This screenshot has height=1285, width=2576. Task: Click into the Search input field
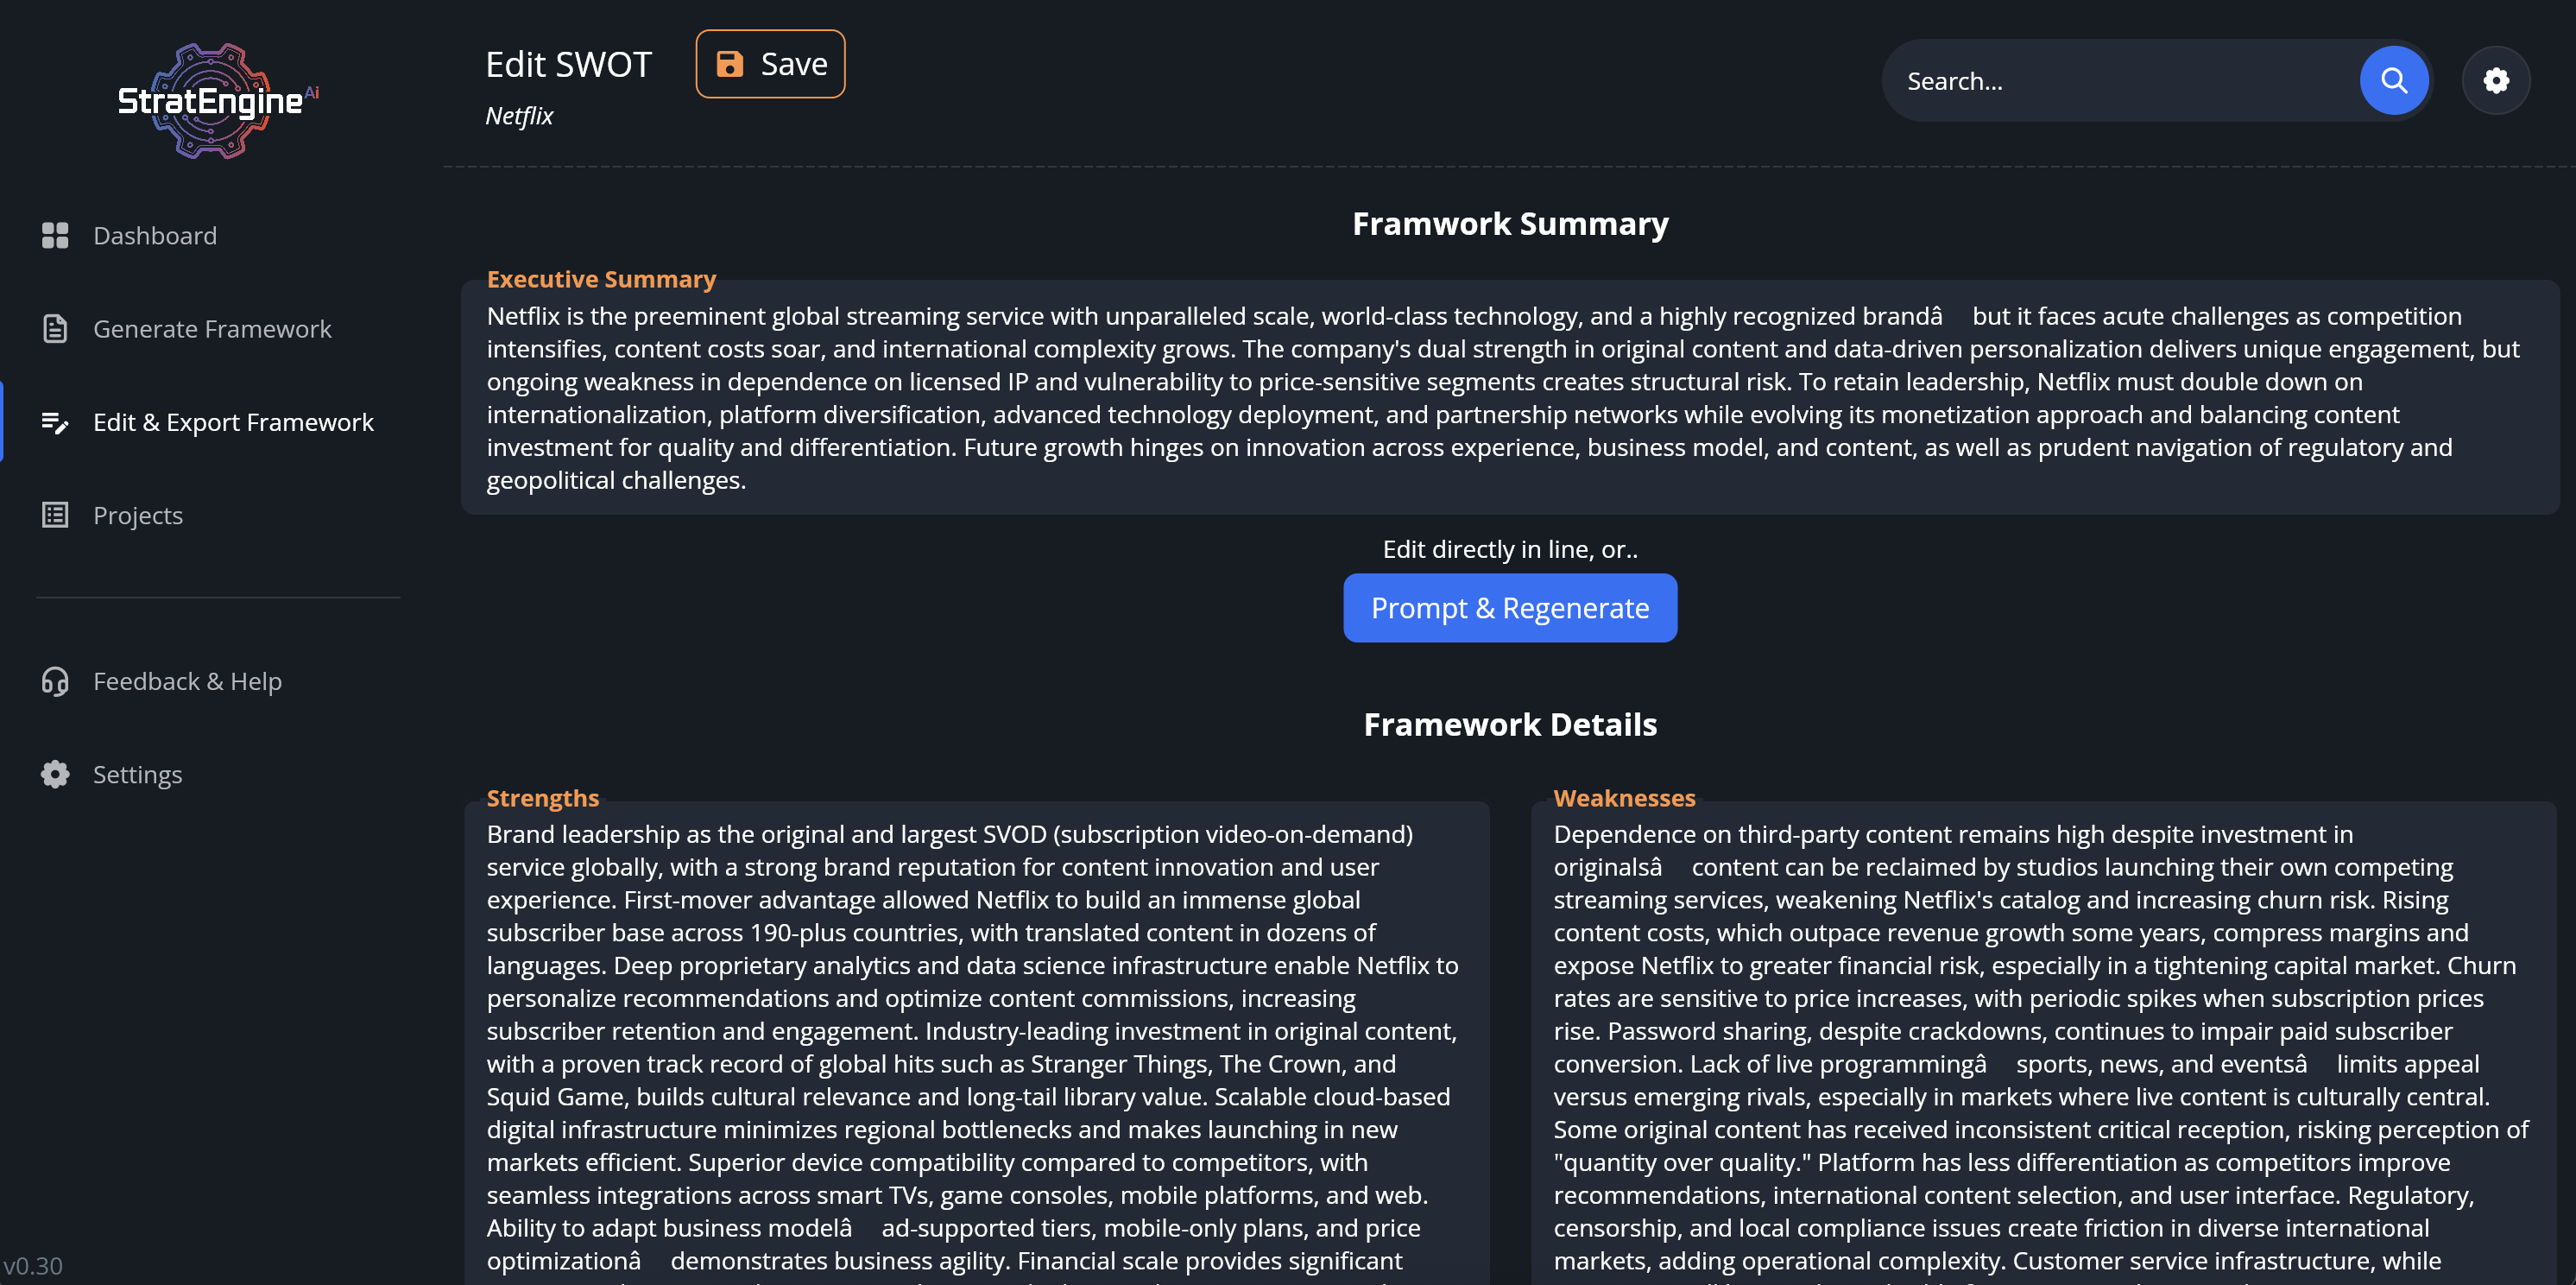coord(2120,81)
